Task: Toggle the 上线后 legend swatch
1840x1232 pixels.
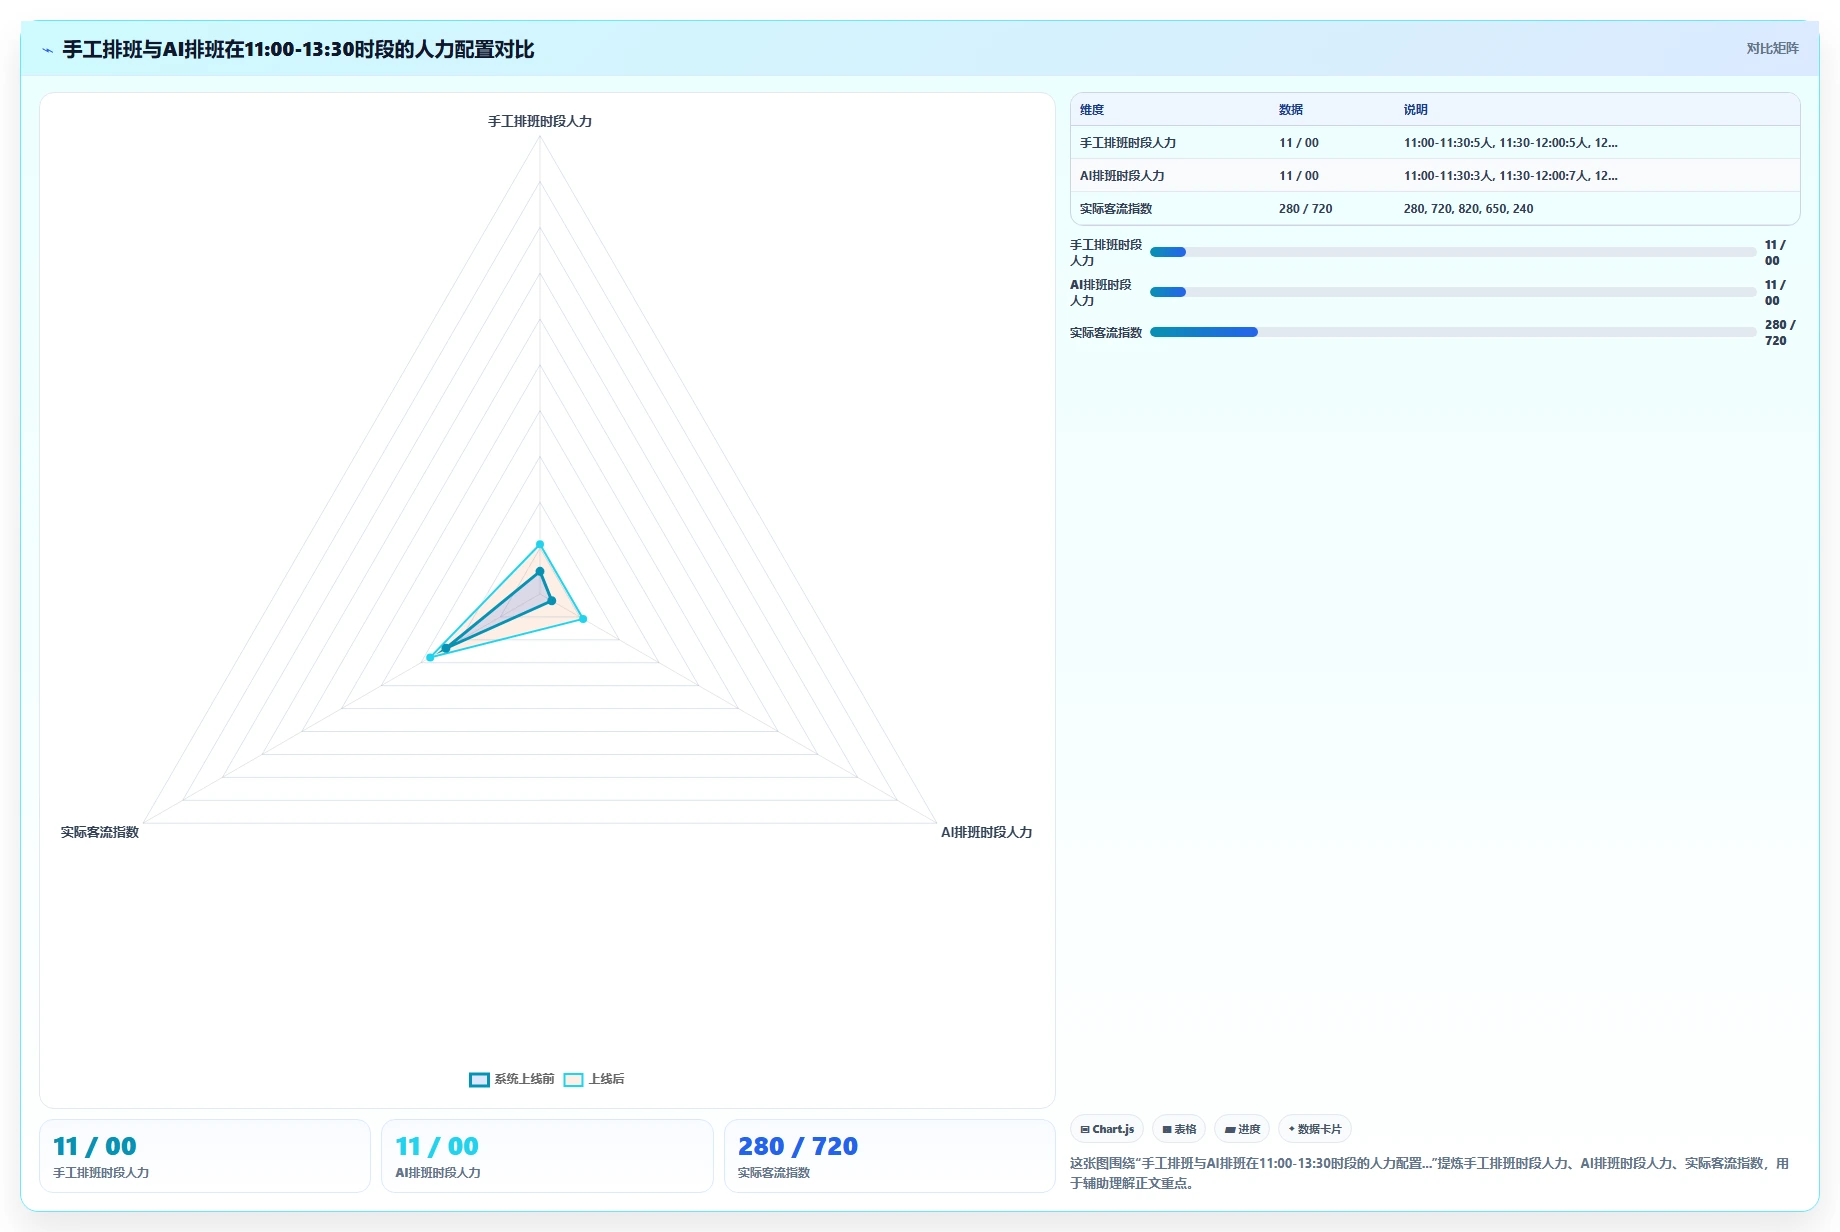Action: coord(573,1079)
